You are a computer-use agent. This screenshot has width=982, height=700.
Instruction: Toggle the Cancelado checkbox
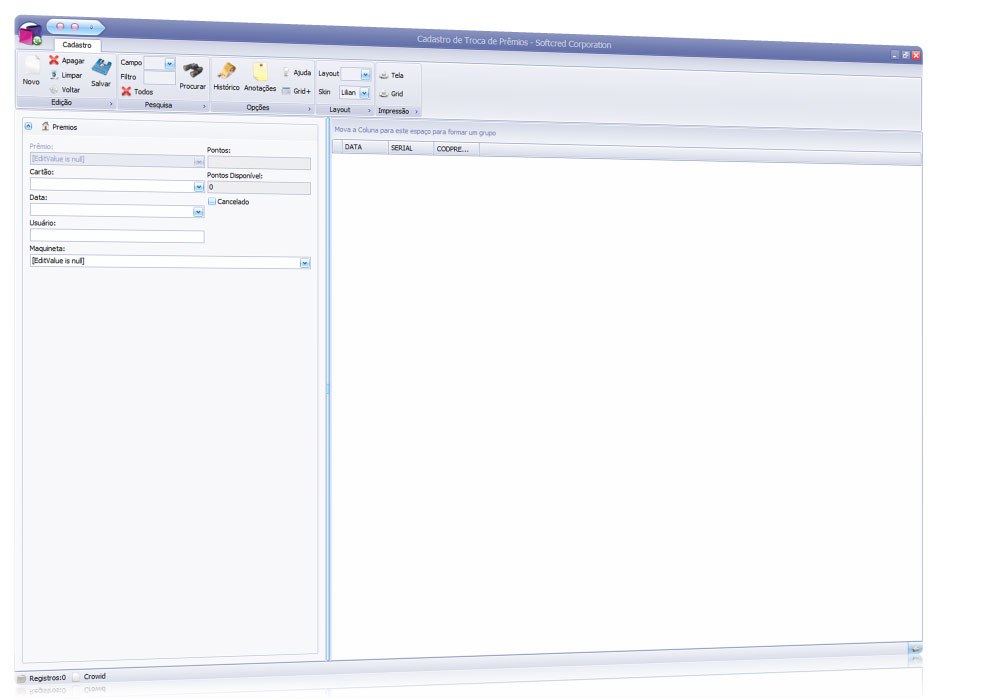pos(212,202)
